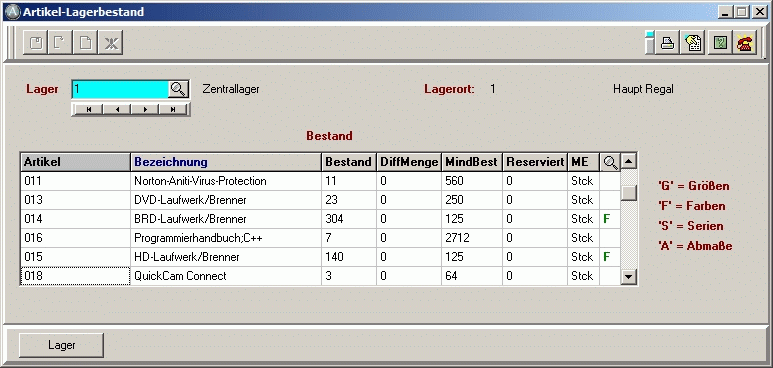Click the blank new-page toolbar icon
The height and width of the screenshot is (368, 773).
[85, 43]
